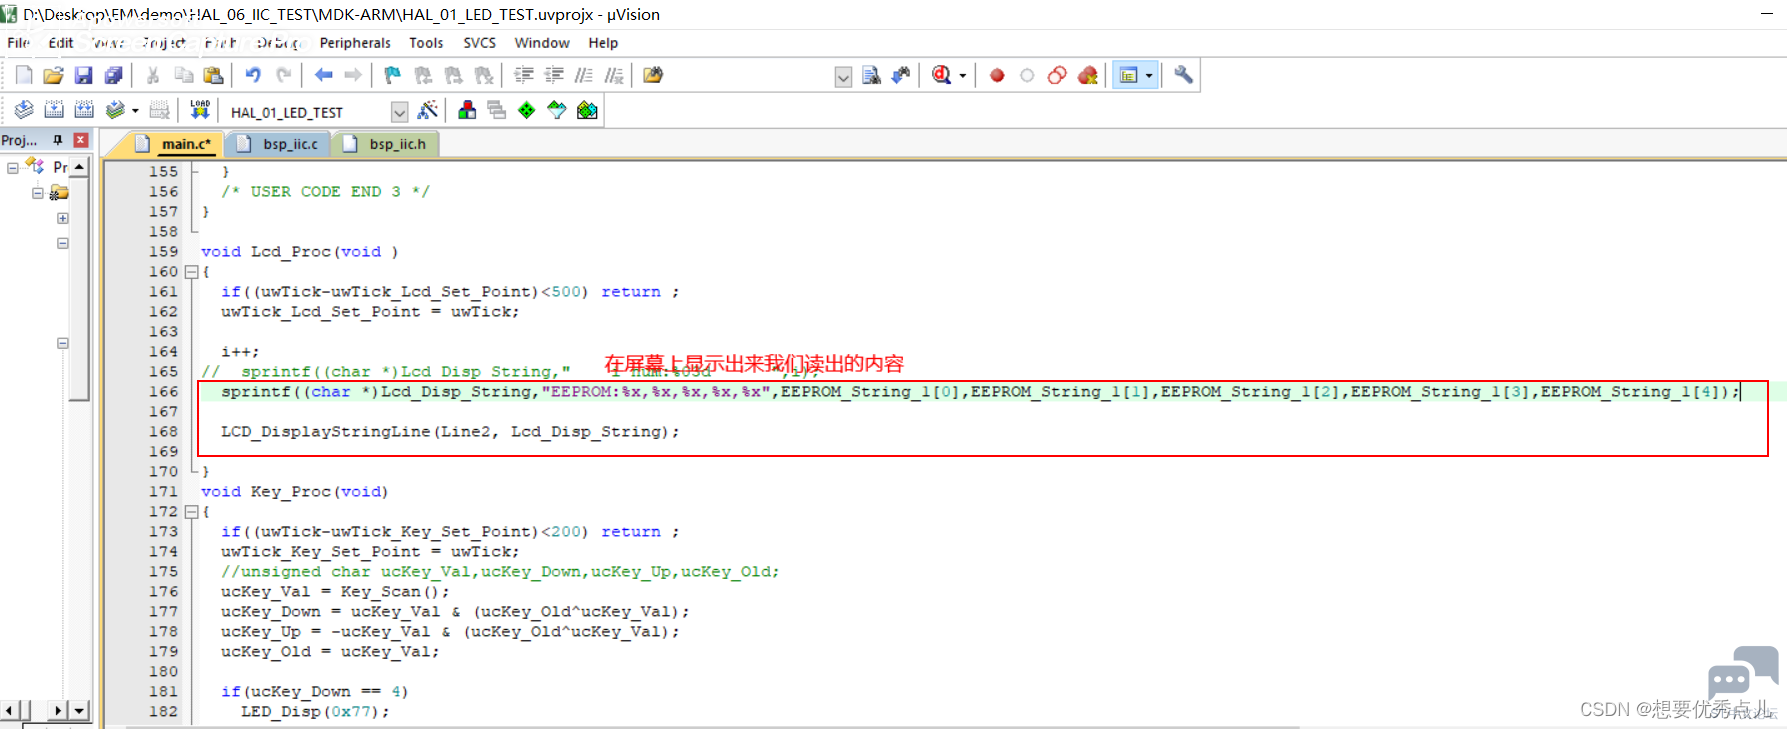The image size is (1787, 729).
Task: Collapse the Key_Proc function fold marker
Action: pos(192,511)
